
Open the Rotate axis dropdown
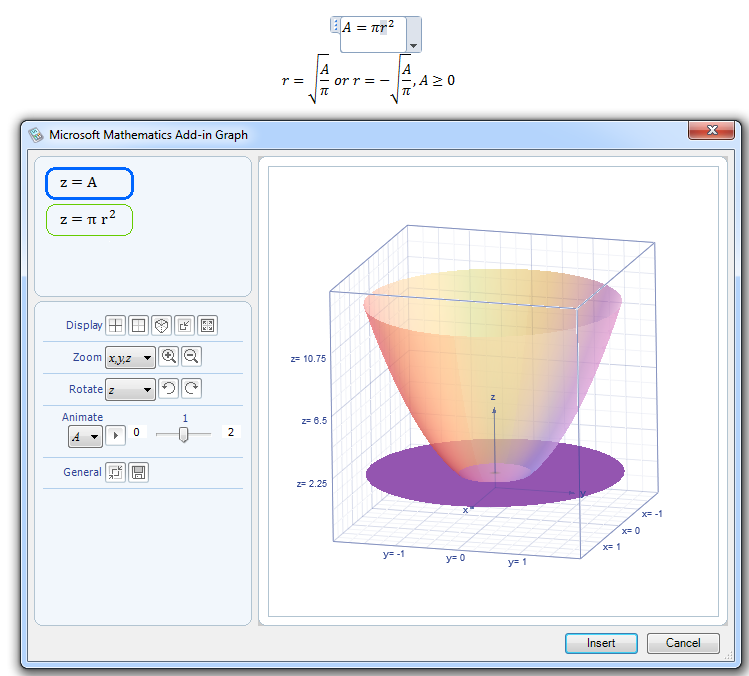130,389
